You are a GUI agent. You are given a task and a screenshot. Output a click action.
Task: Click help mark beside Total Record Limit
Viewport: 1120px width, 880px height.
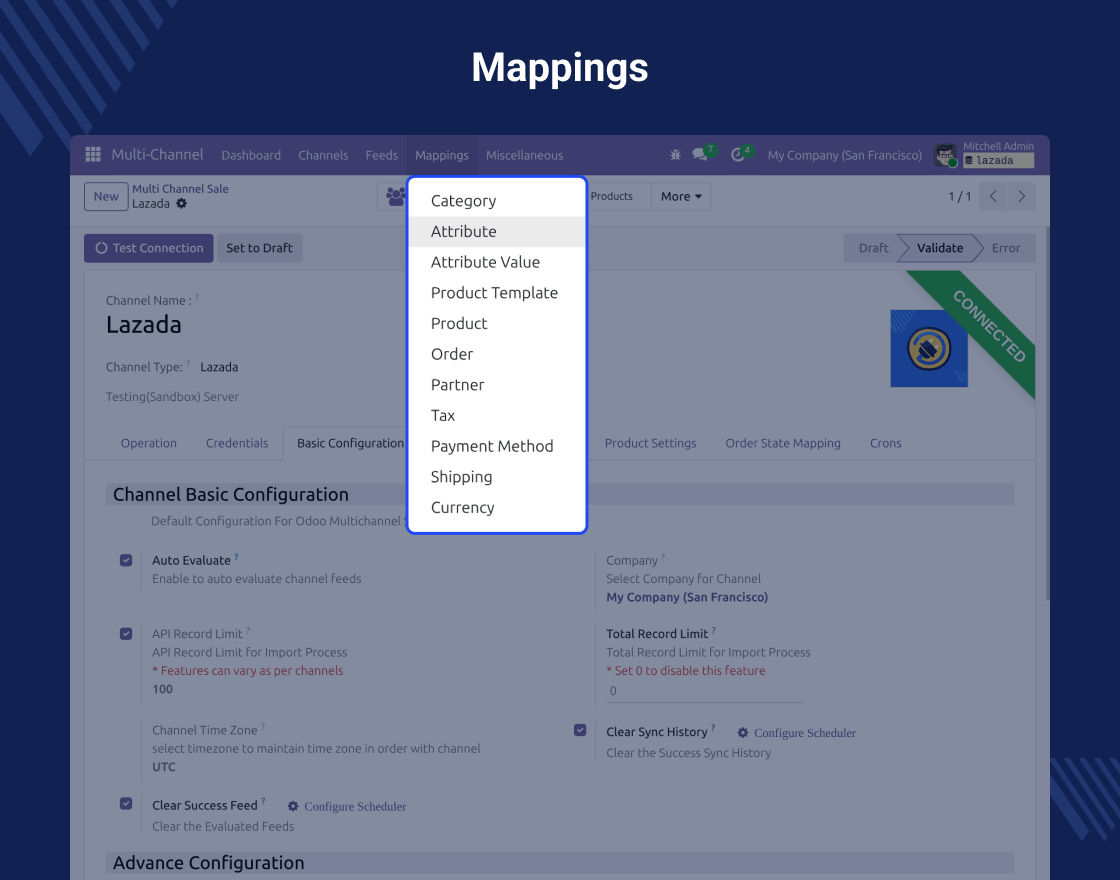(x=714, y=631)
